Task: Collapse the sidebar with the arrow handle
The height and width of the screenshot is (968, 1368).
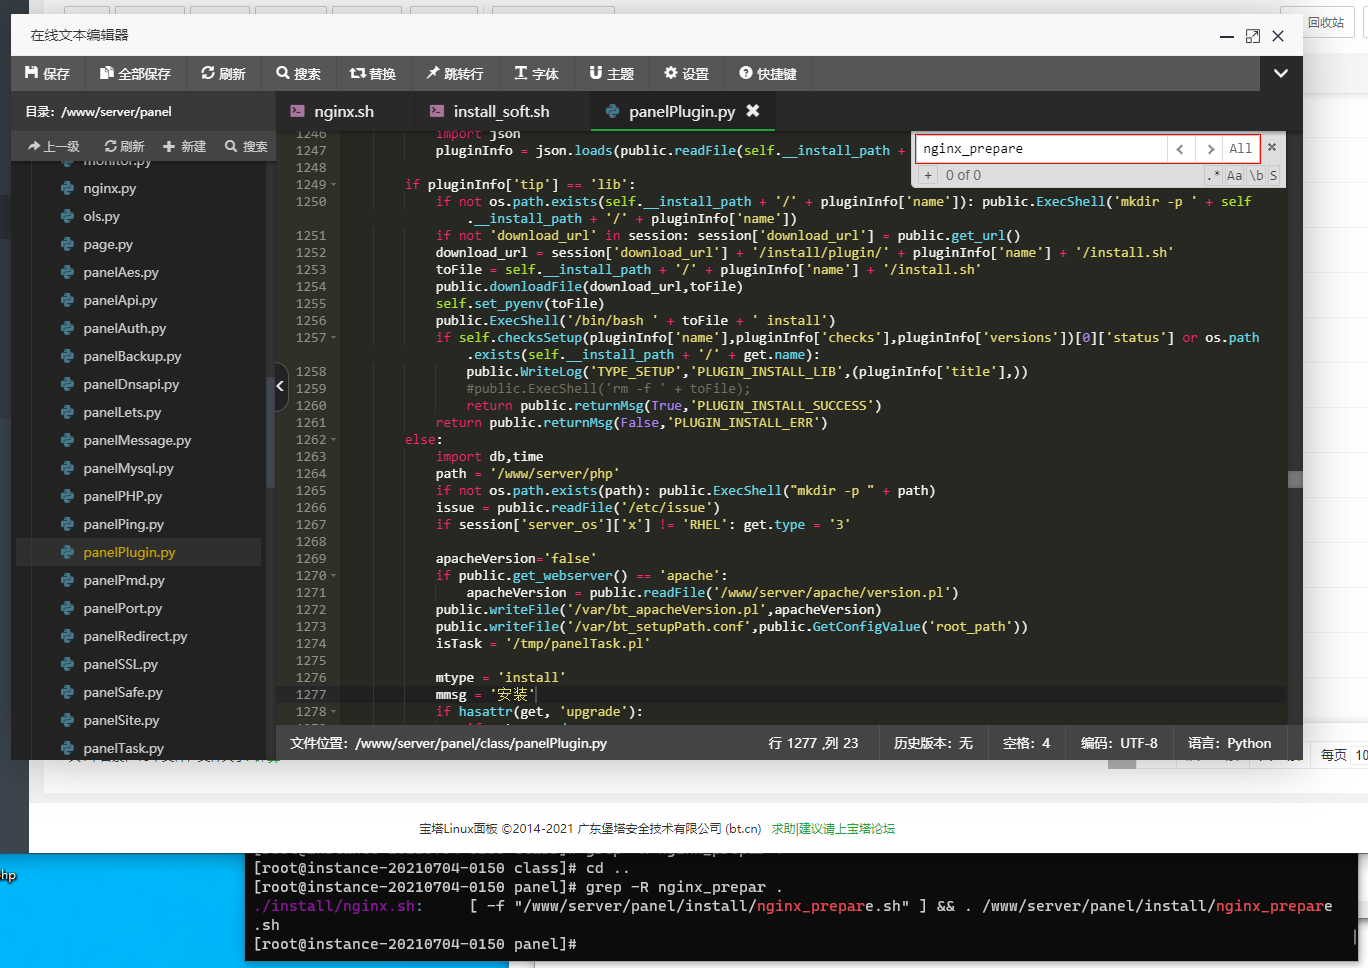Action: pyautogui.click(x=280, y=386)
